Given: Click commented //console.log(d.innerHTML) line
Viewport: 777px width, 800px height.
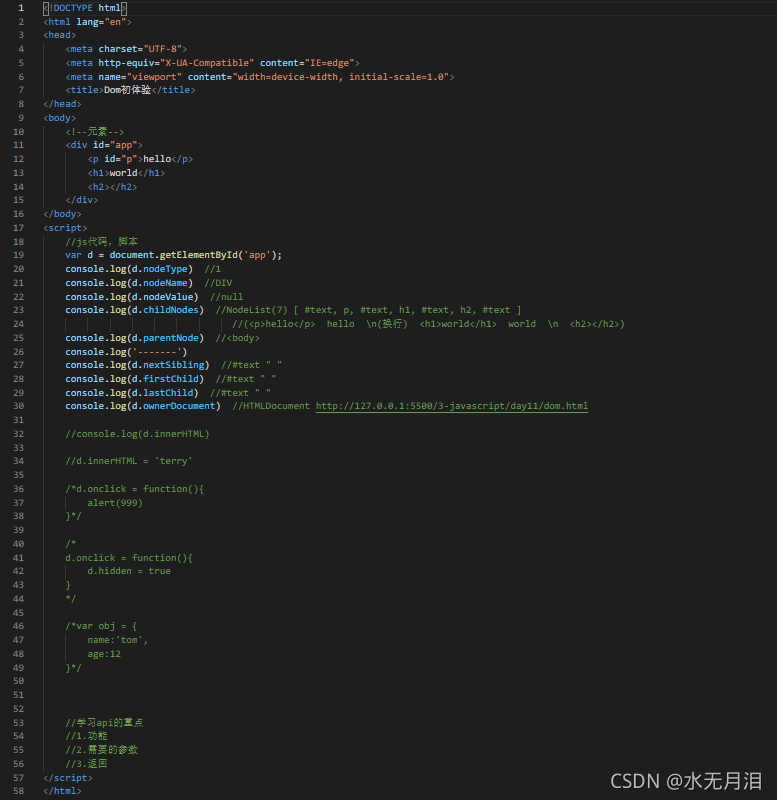Looking at the screenshot, I should coord(137,434).
